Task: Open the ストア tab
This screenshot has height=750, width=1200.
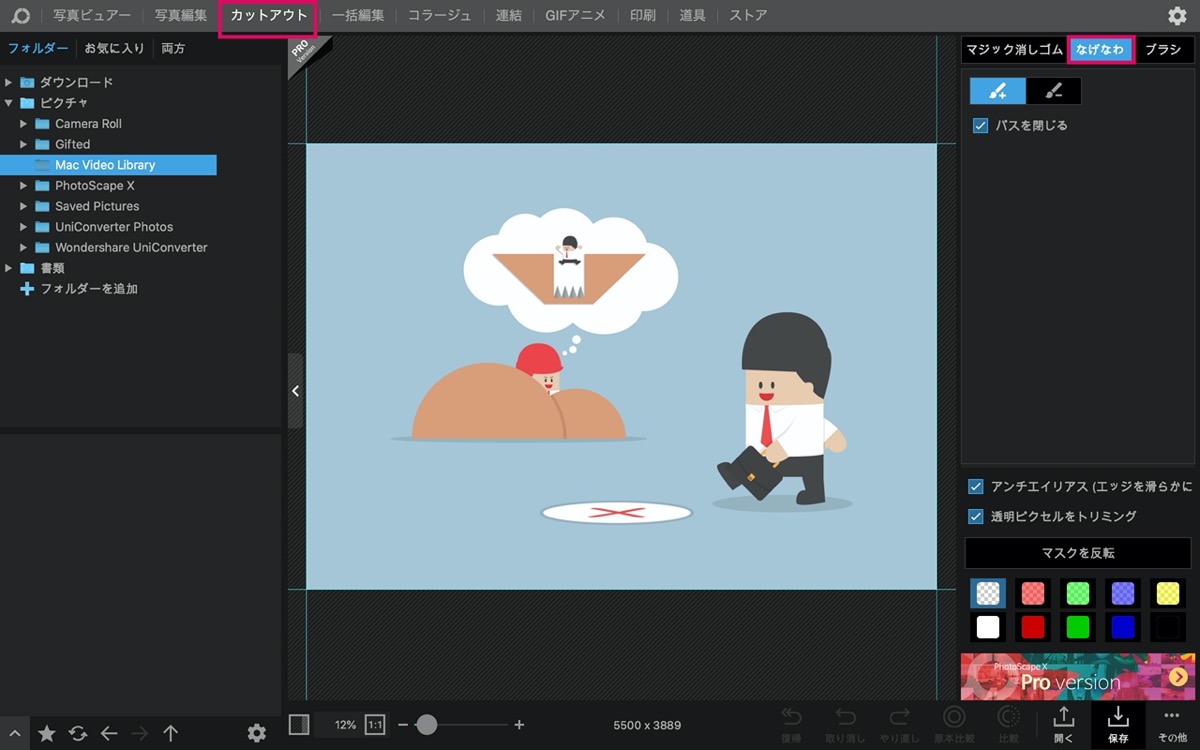Action: 749,16
